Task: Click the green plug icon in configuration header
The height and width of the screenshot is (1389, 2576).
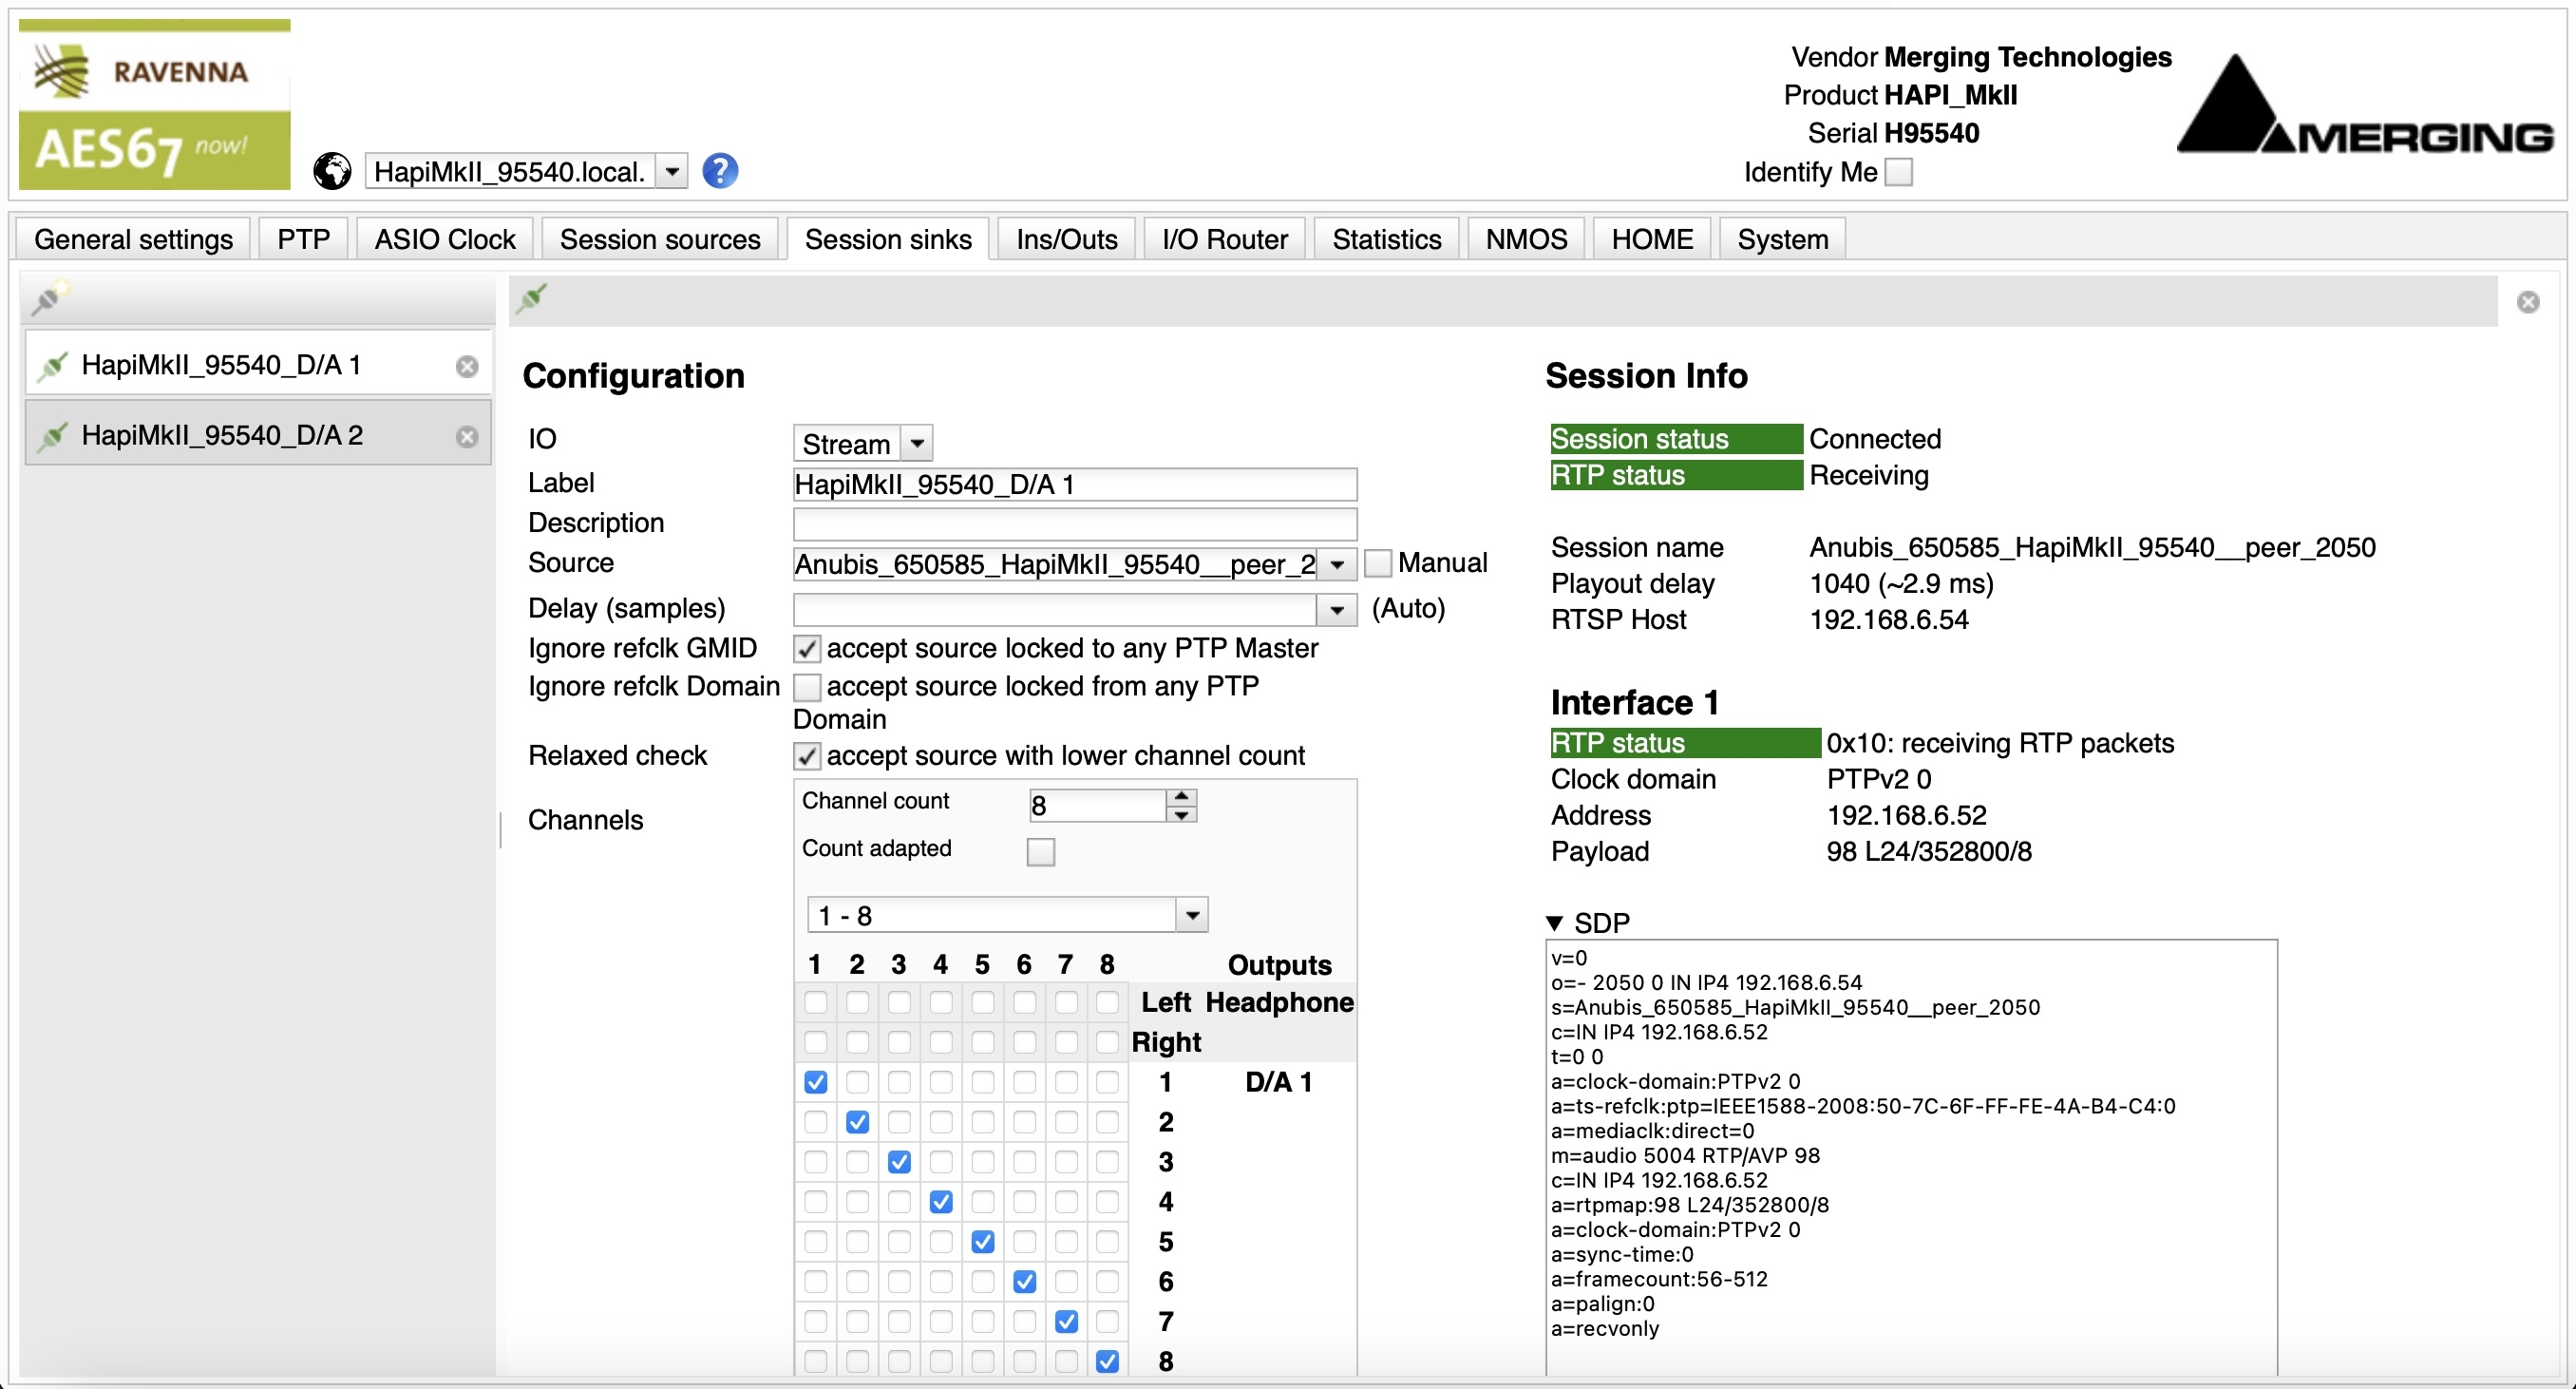Action: (x=533, y=297)
